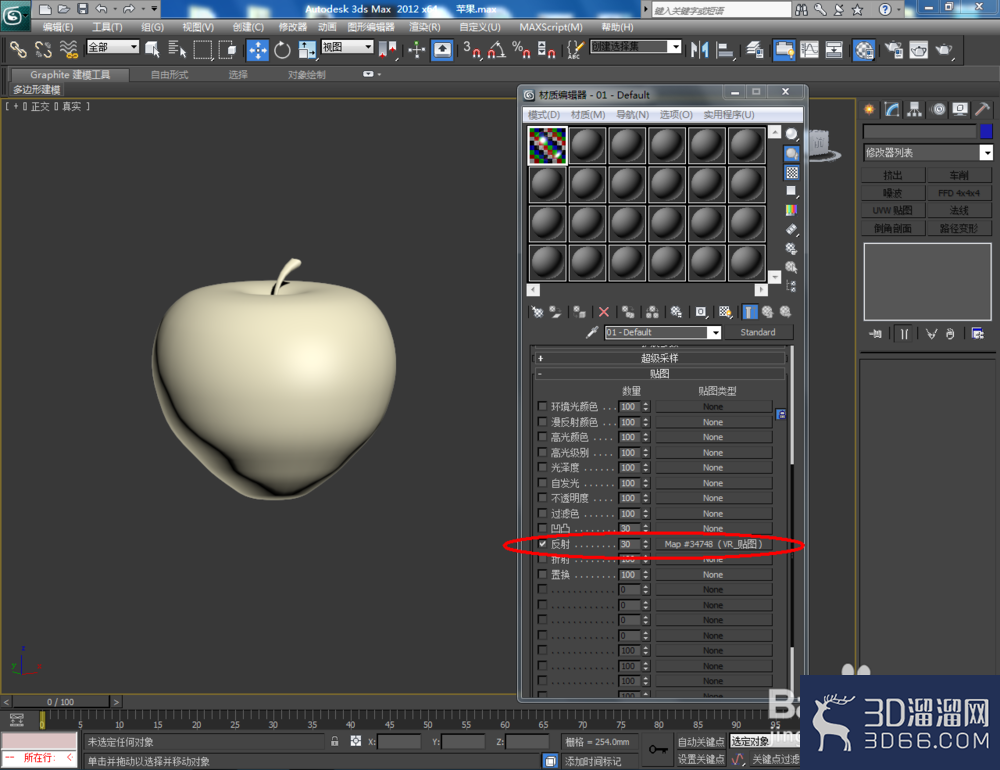The width and height of the screenshot is (1000, 770).
Task: Click the Standard material type button
Action: click(758, 332)
